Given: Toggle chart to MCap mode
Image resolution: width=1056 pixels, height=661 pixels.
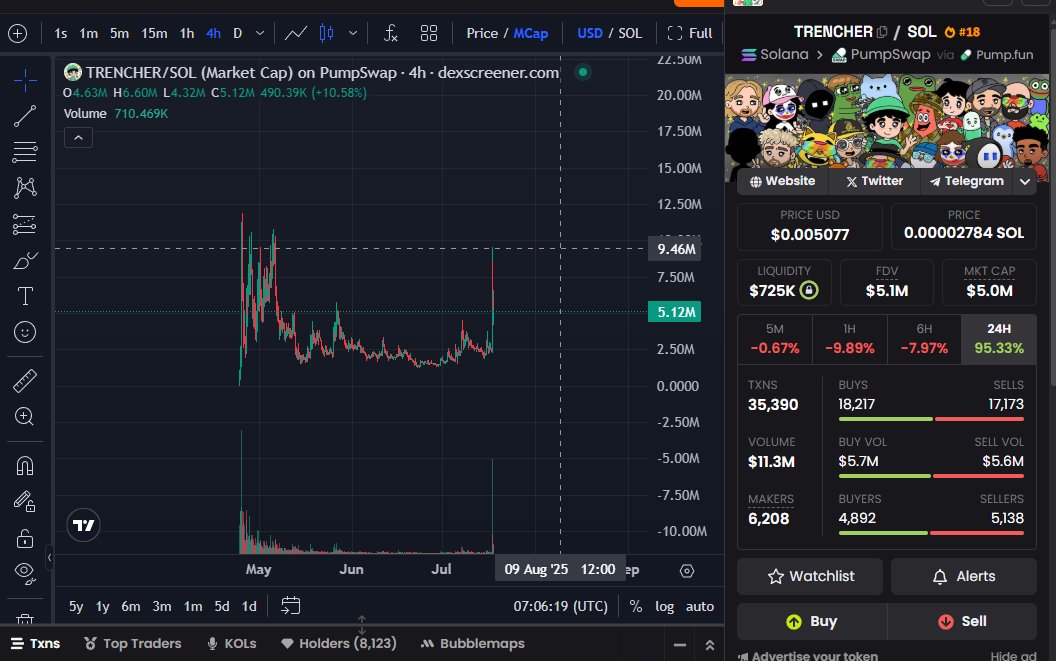Looking at the screenshot, I should point(531,33).
